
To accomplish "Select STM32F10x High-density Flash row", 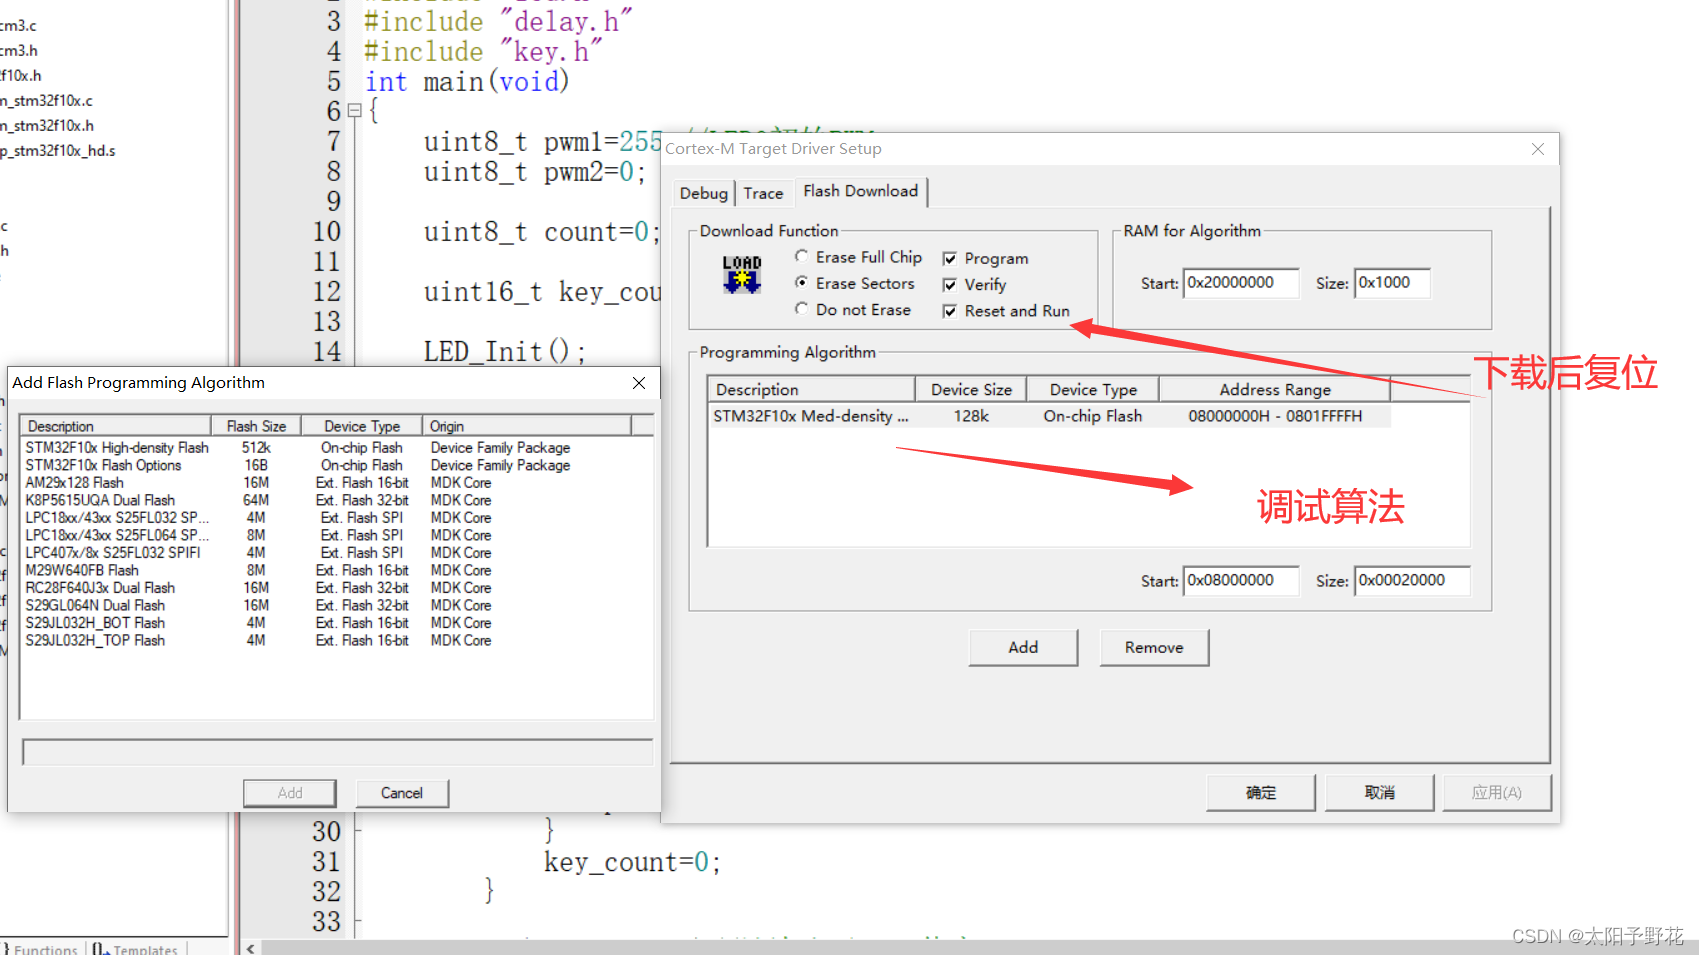I will point(325,448).
